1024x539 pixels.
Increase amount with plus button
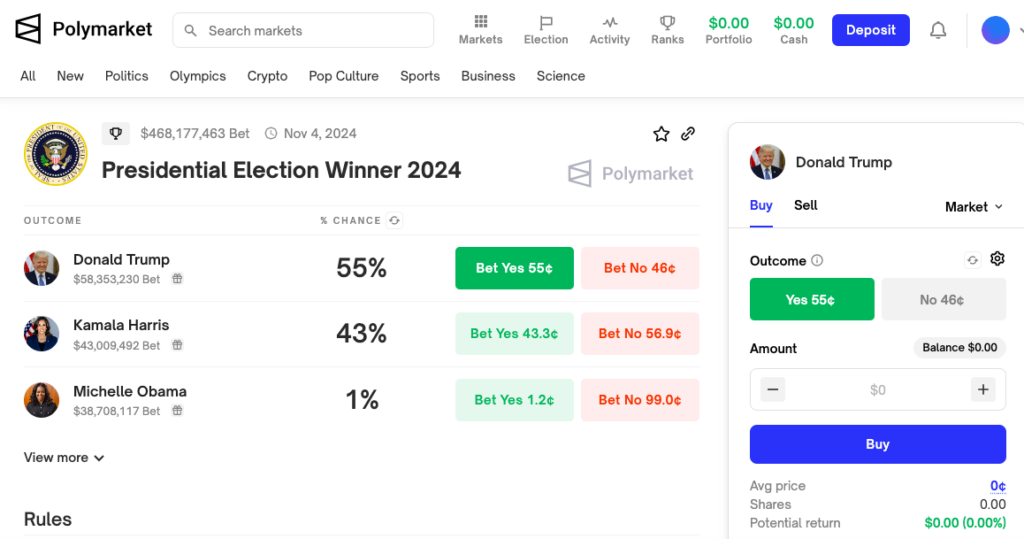pos(983,390)
